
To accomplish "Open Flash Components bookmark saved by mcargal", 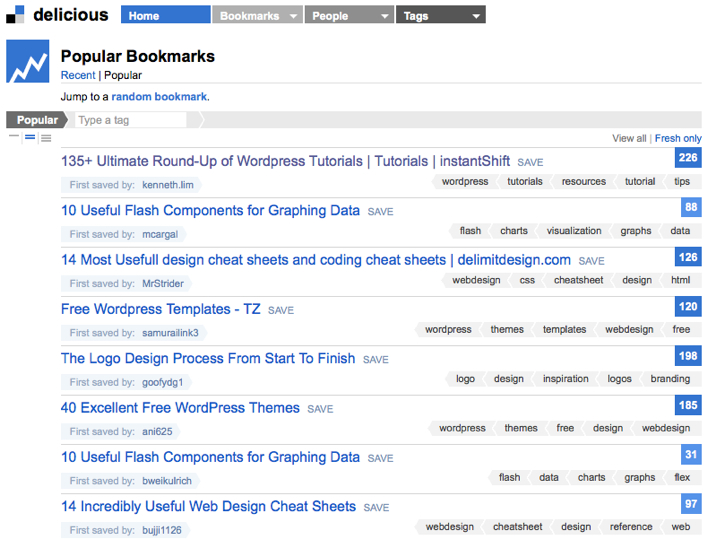I will [210, 210].
